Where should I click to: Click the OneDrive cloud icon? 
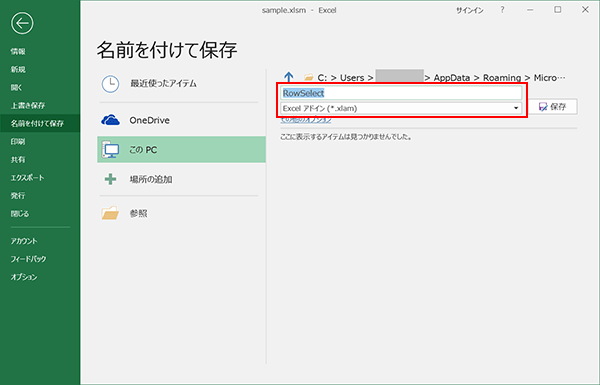click(x=111, y=120)
